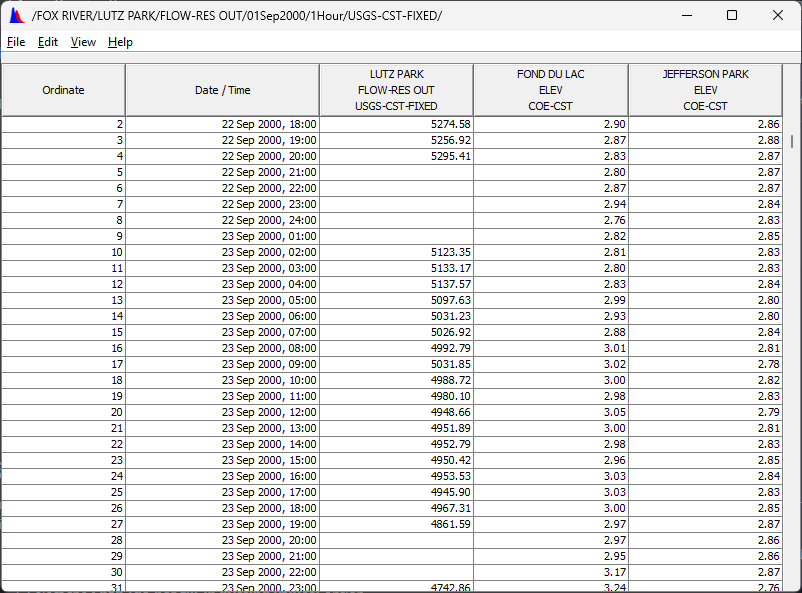This screenshot has height=593, width=802.
Task: Click date cell 22 Sep 2000, 18:00
Action: tap(222, 124)
